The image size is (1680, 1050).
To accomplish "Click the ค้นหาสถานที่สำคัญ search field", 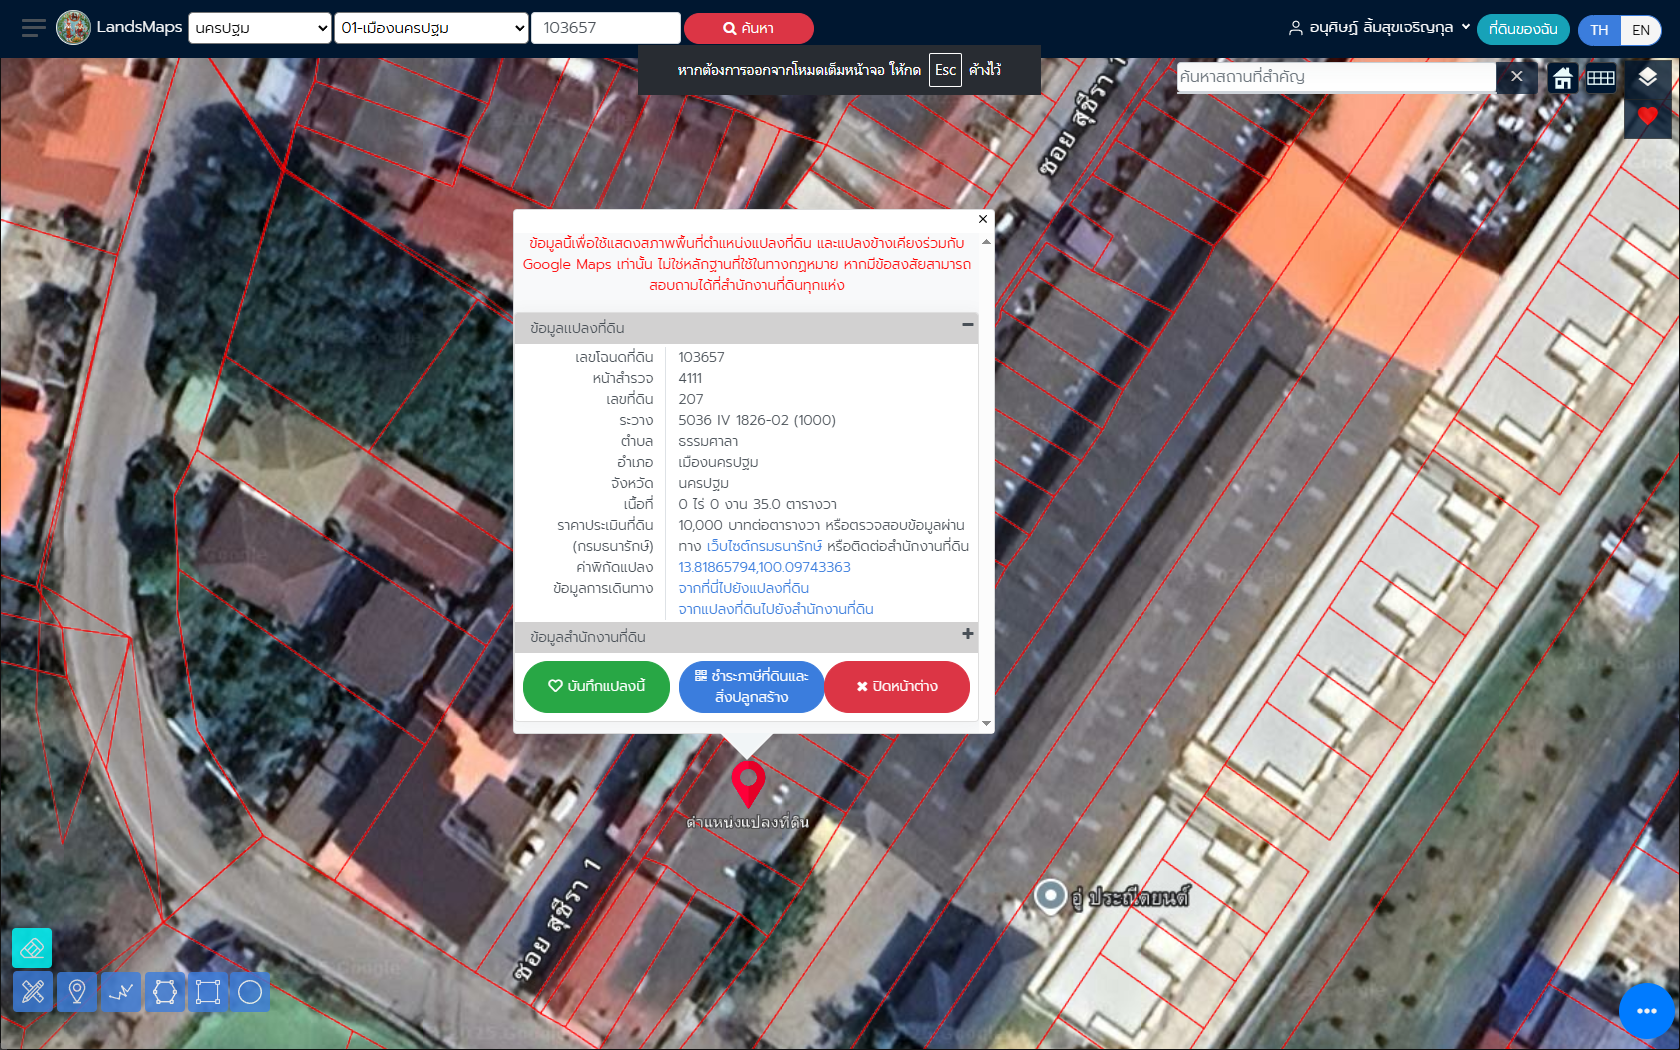I will coord(1335,77).
